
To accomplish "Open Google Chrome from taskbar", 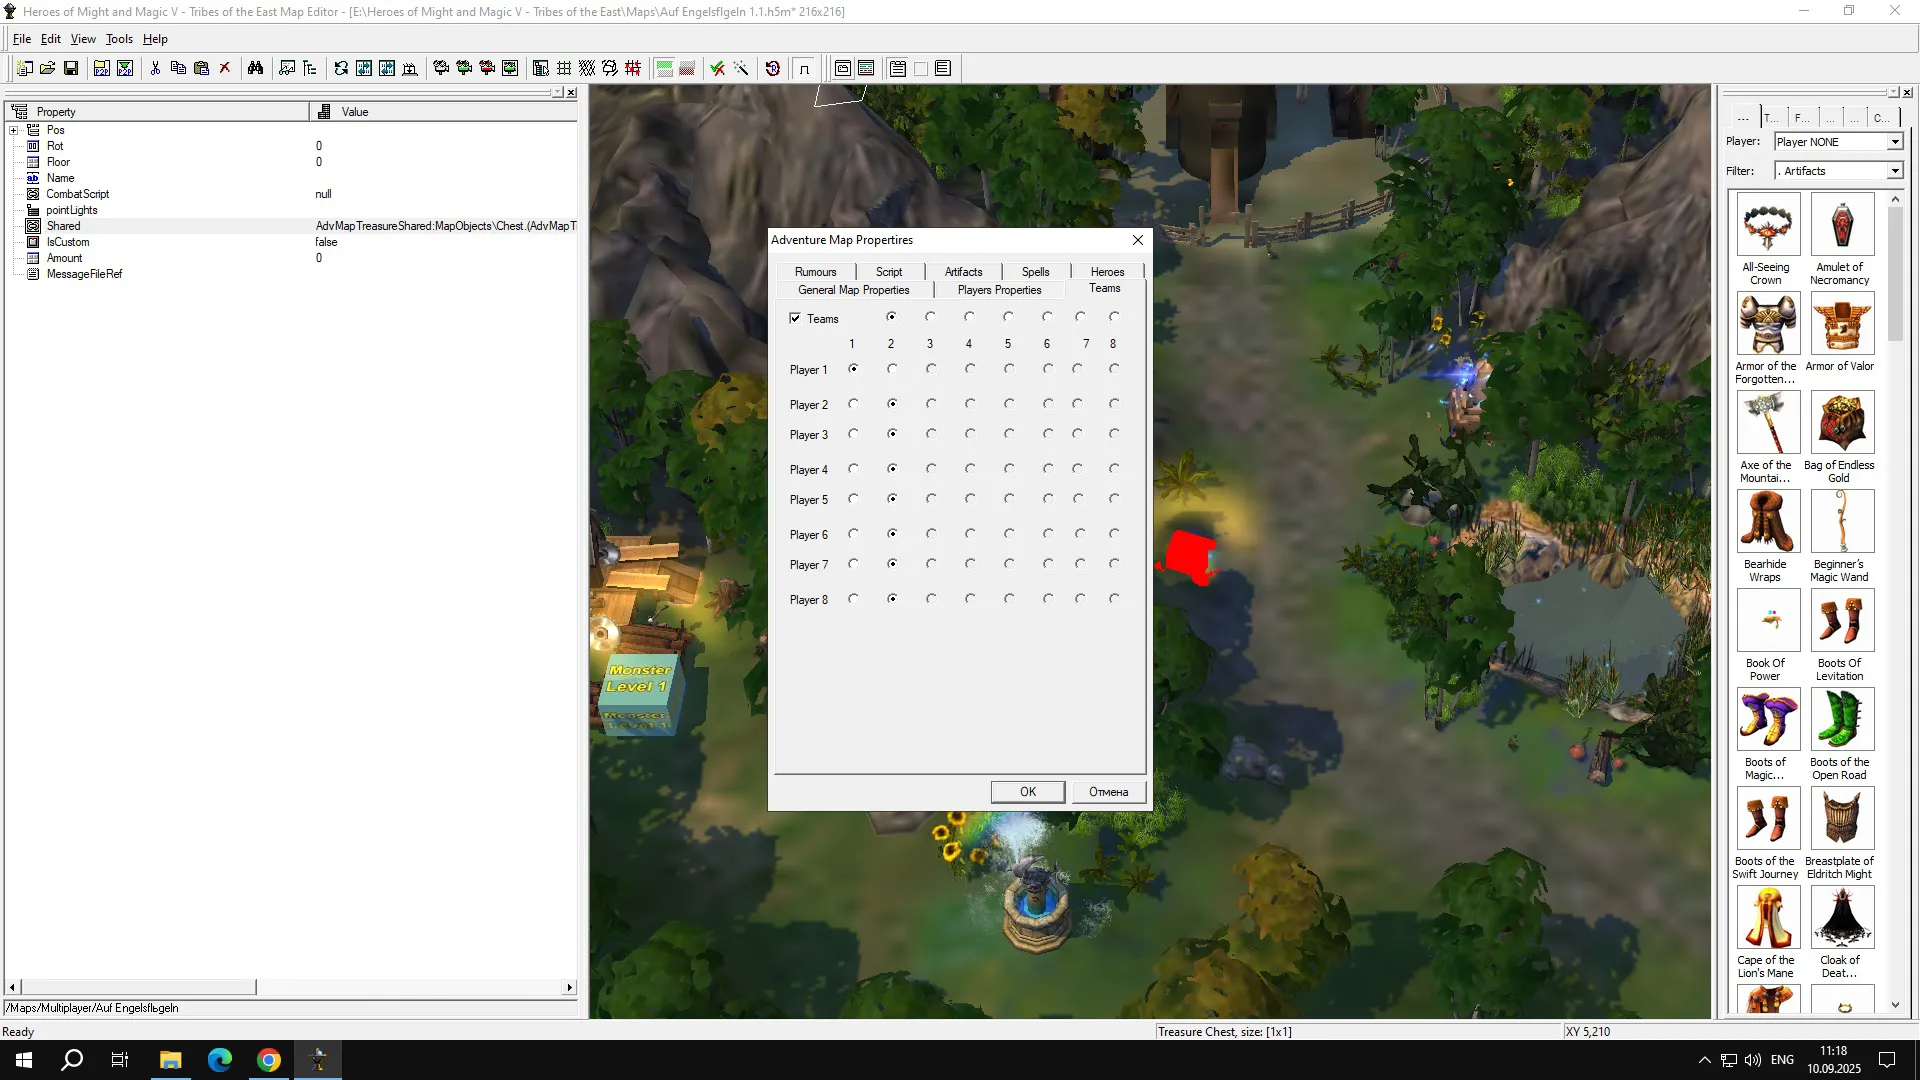I will (x=269, y=1060).
